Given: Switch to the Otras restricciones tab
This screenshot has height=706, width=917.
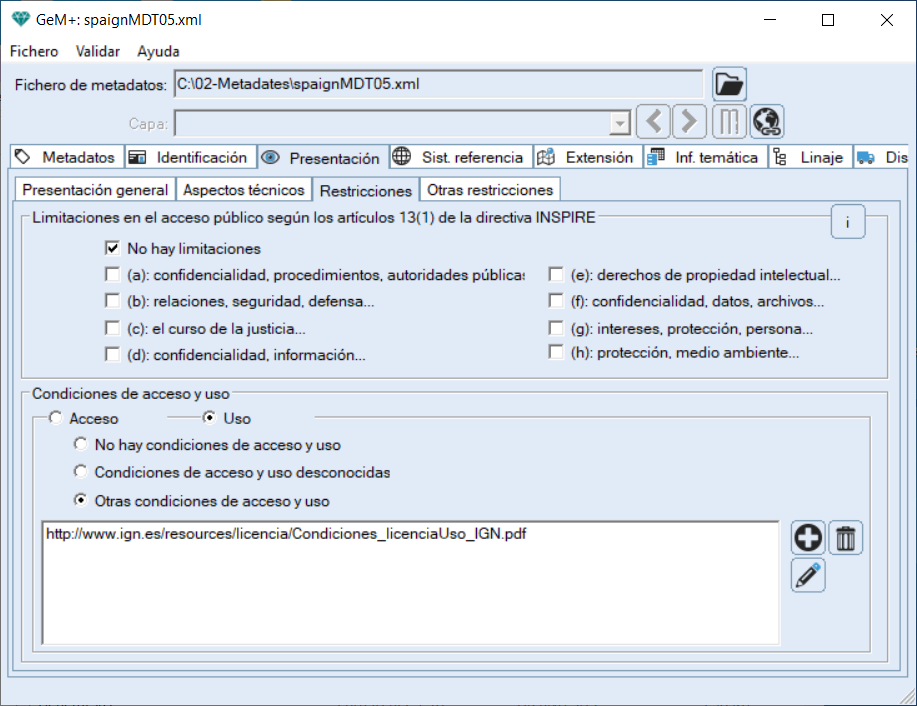Looking at the screenshot, I should coord(489,190).
